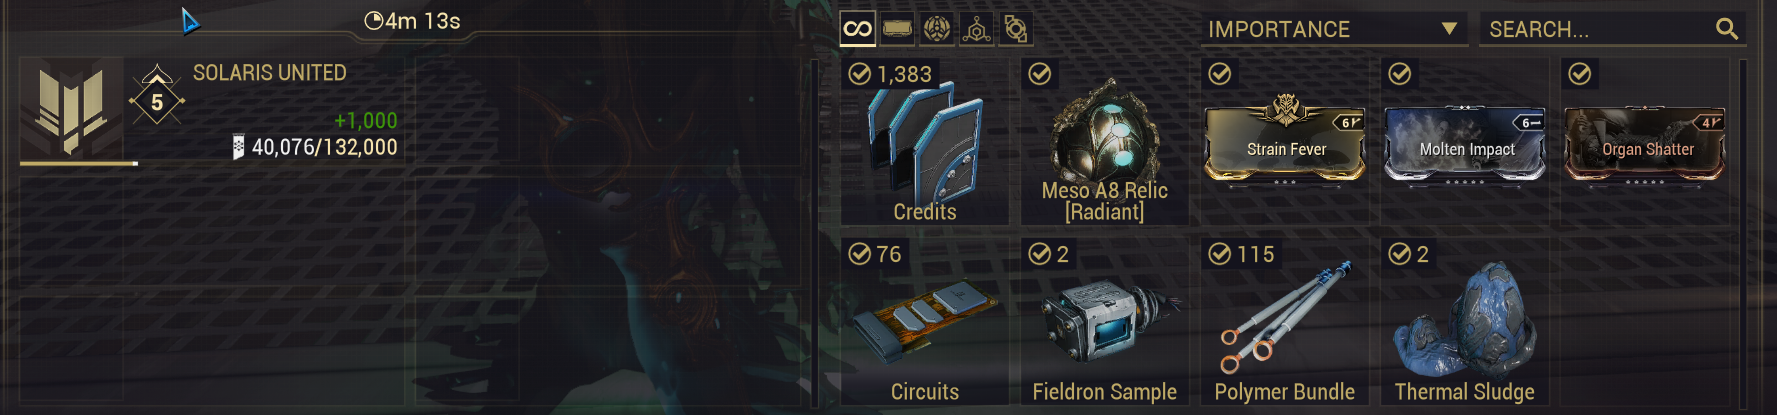Select the infinity 'All' rewards filter
The image size is (1777, 415).
[857, 29]
